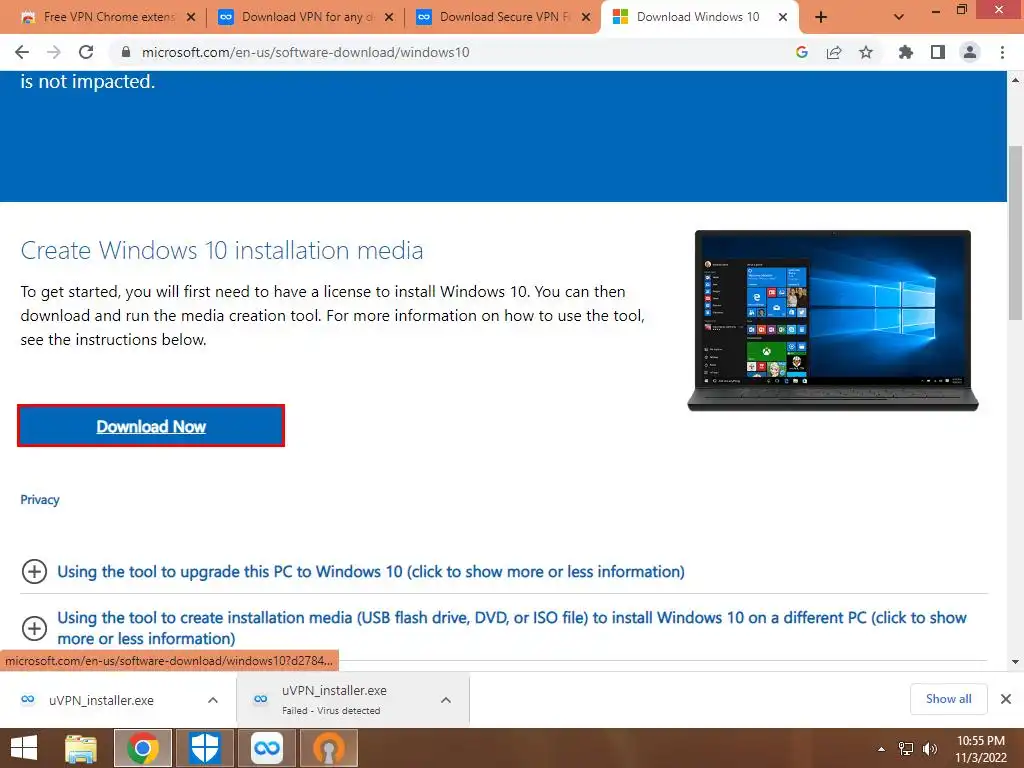Image resolution: width=1024 pixels, height=768 pixels.
Task: Open File Explorer from taskbar
Action: point(81,748)
